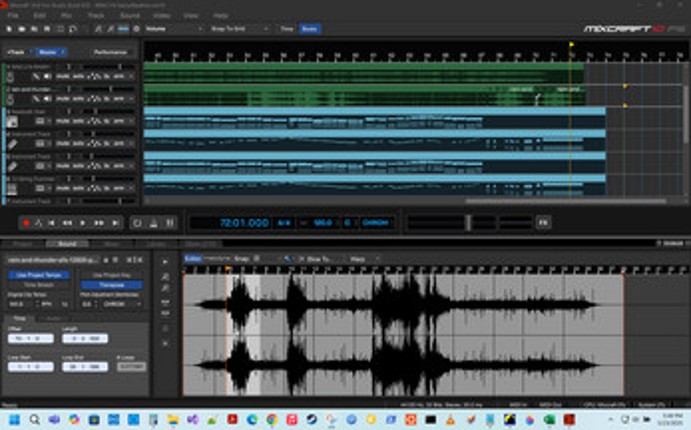Toggle the metronome icon in transport bar

coord(39,222)
